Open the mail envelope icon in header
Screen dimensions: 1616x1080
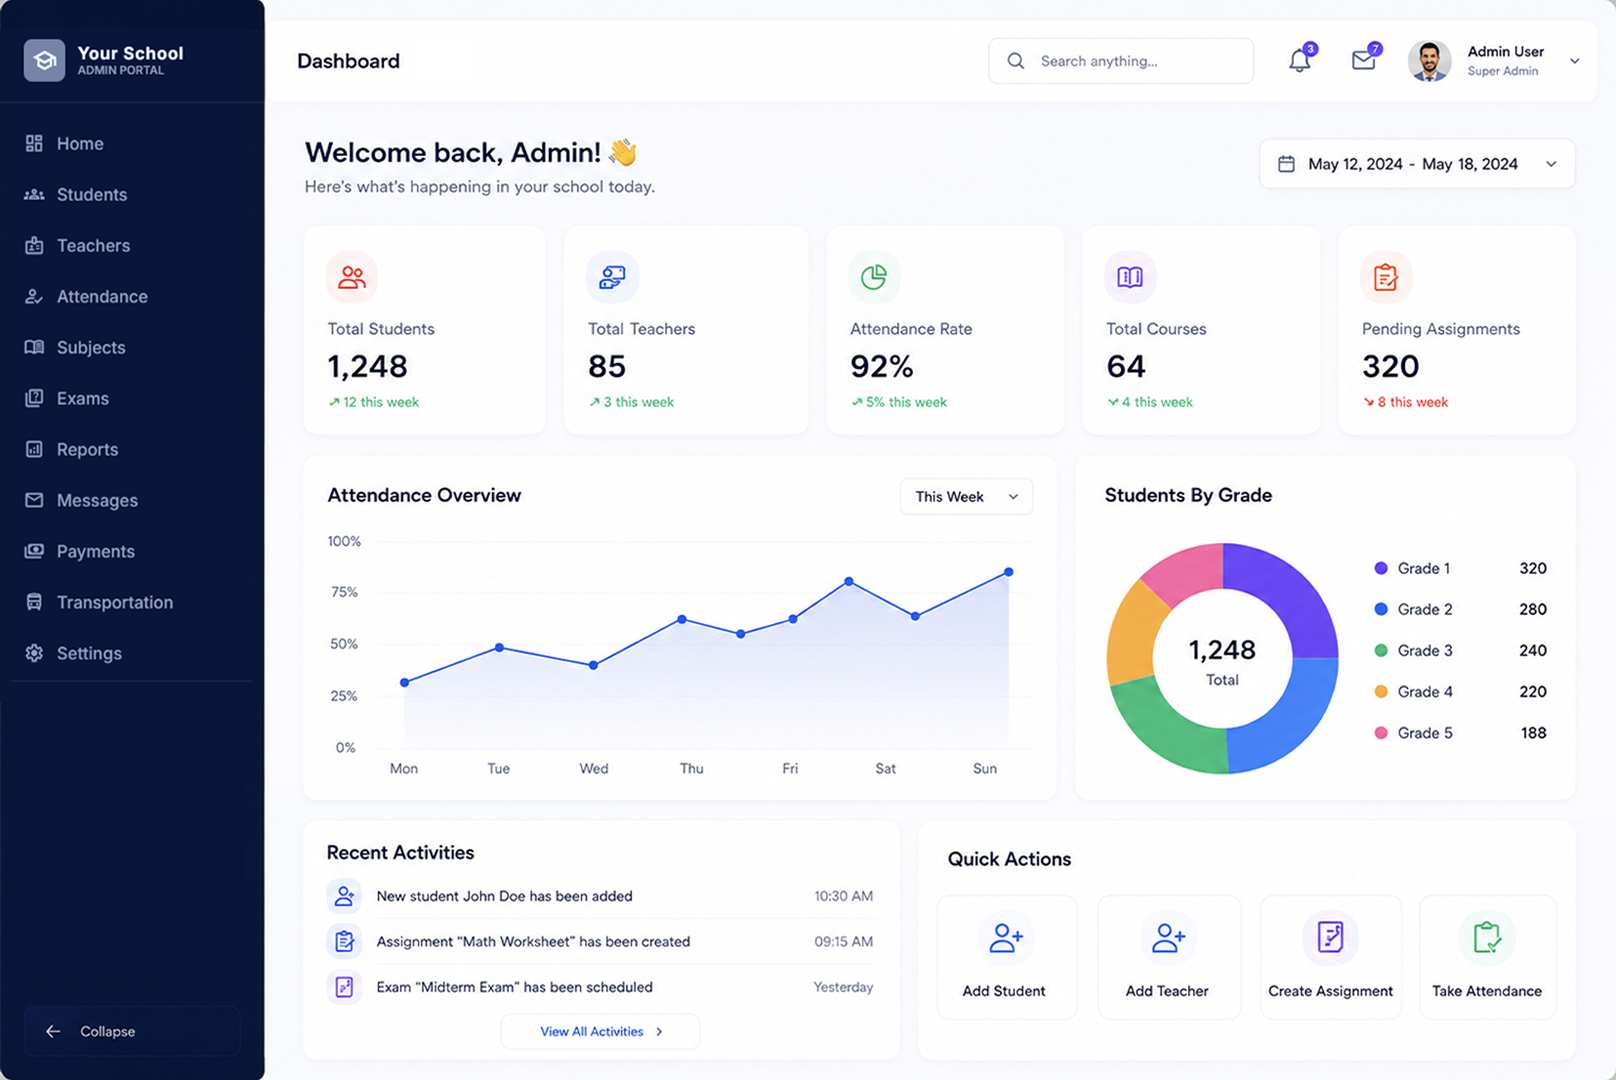1363,61
